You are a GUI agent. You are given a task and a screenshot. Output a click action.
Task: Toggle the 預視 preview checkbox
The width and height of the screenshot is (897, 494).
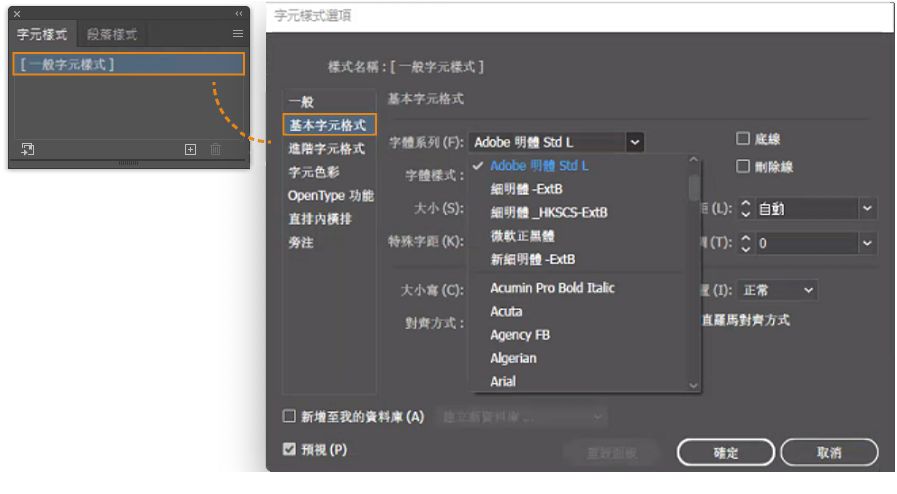[289, 449]
